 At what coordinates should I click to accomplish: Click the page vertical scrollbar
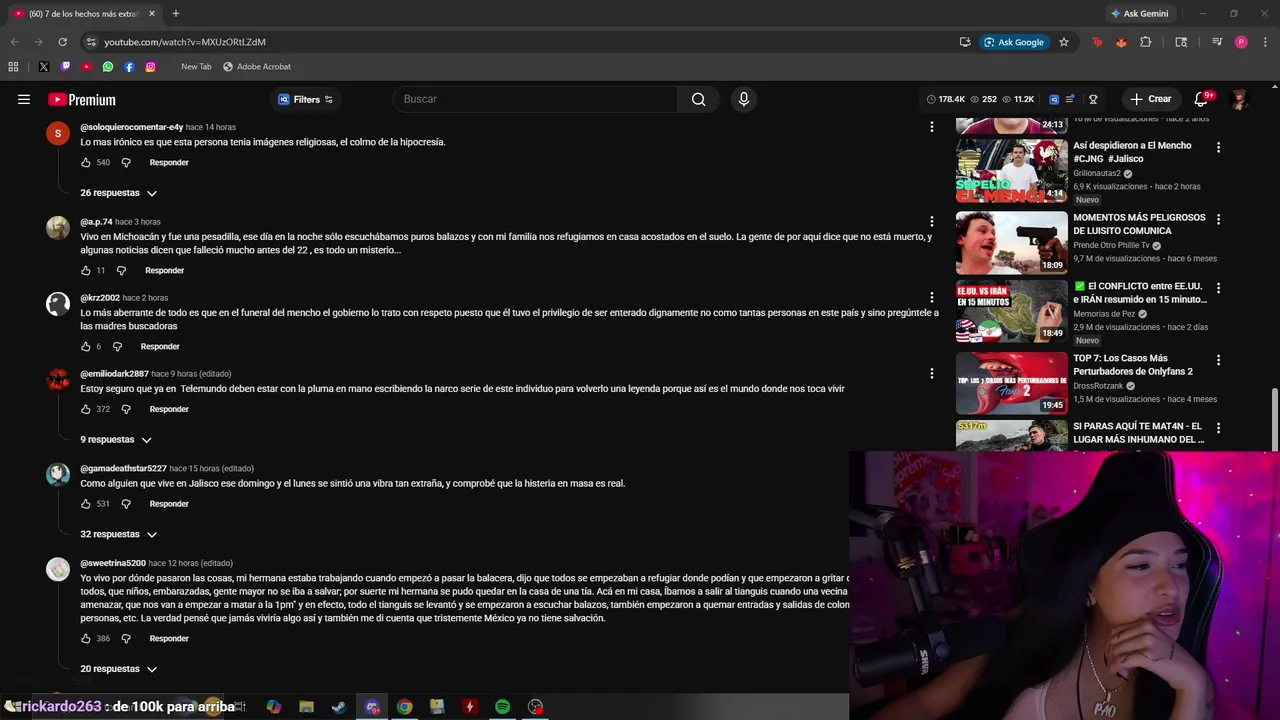(1274, 420)
